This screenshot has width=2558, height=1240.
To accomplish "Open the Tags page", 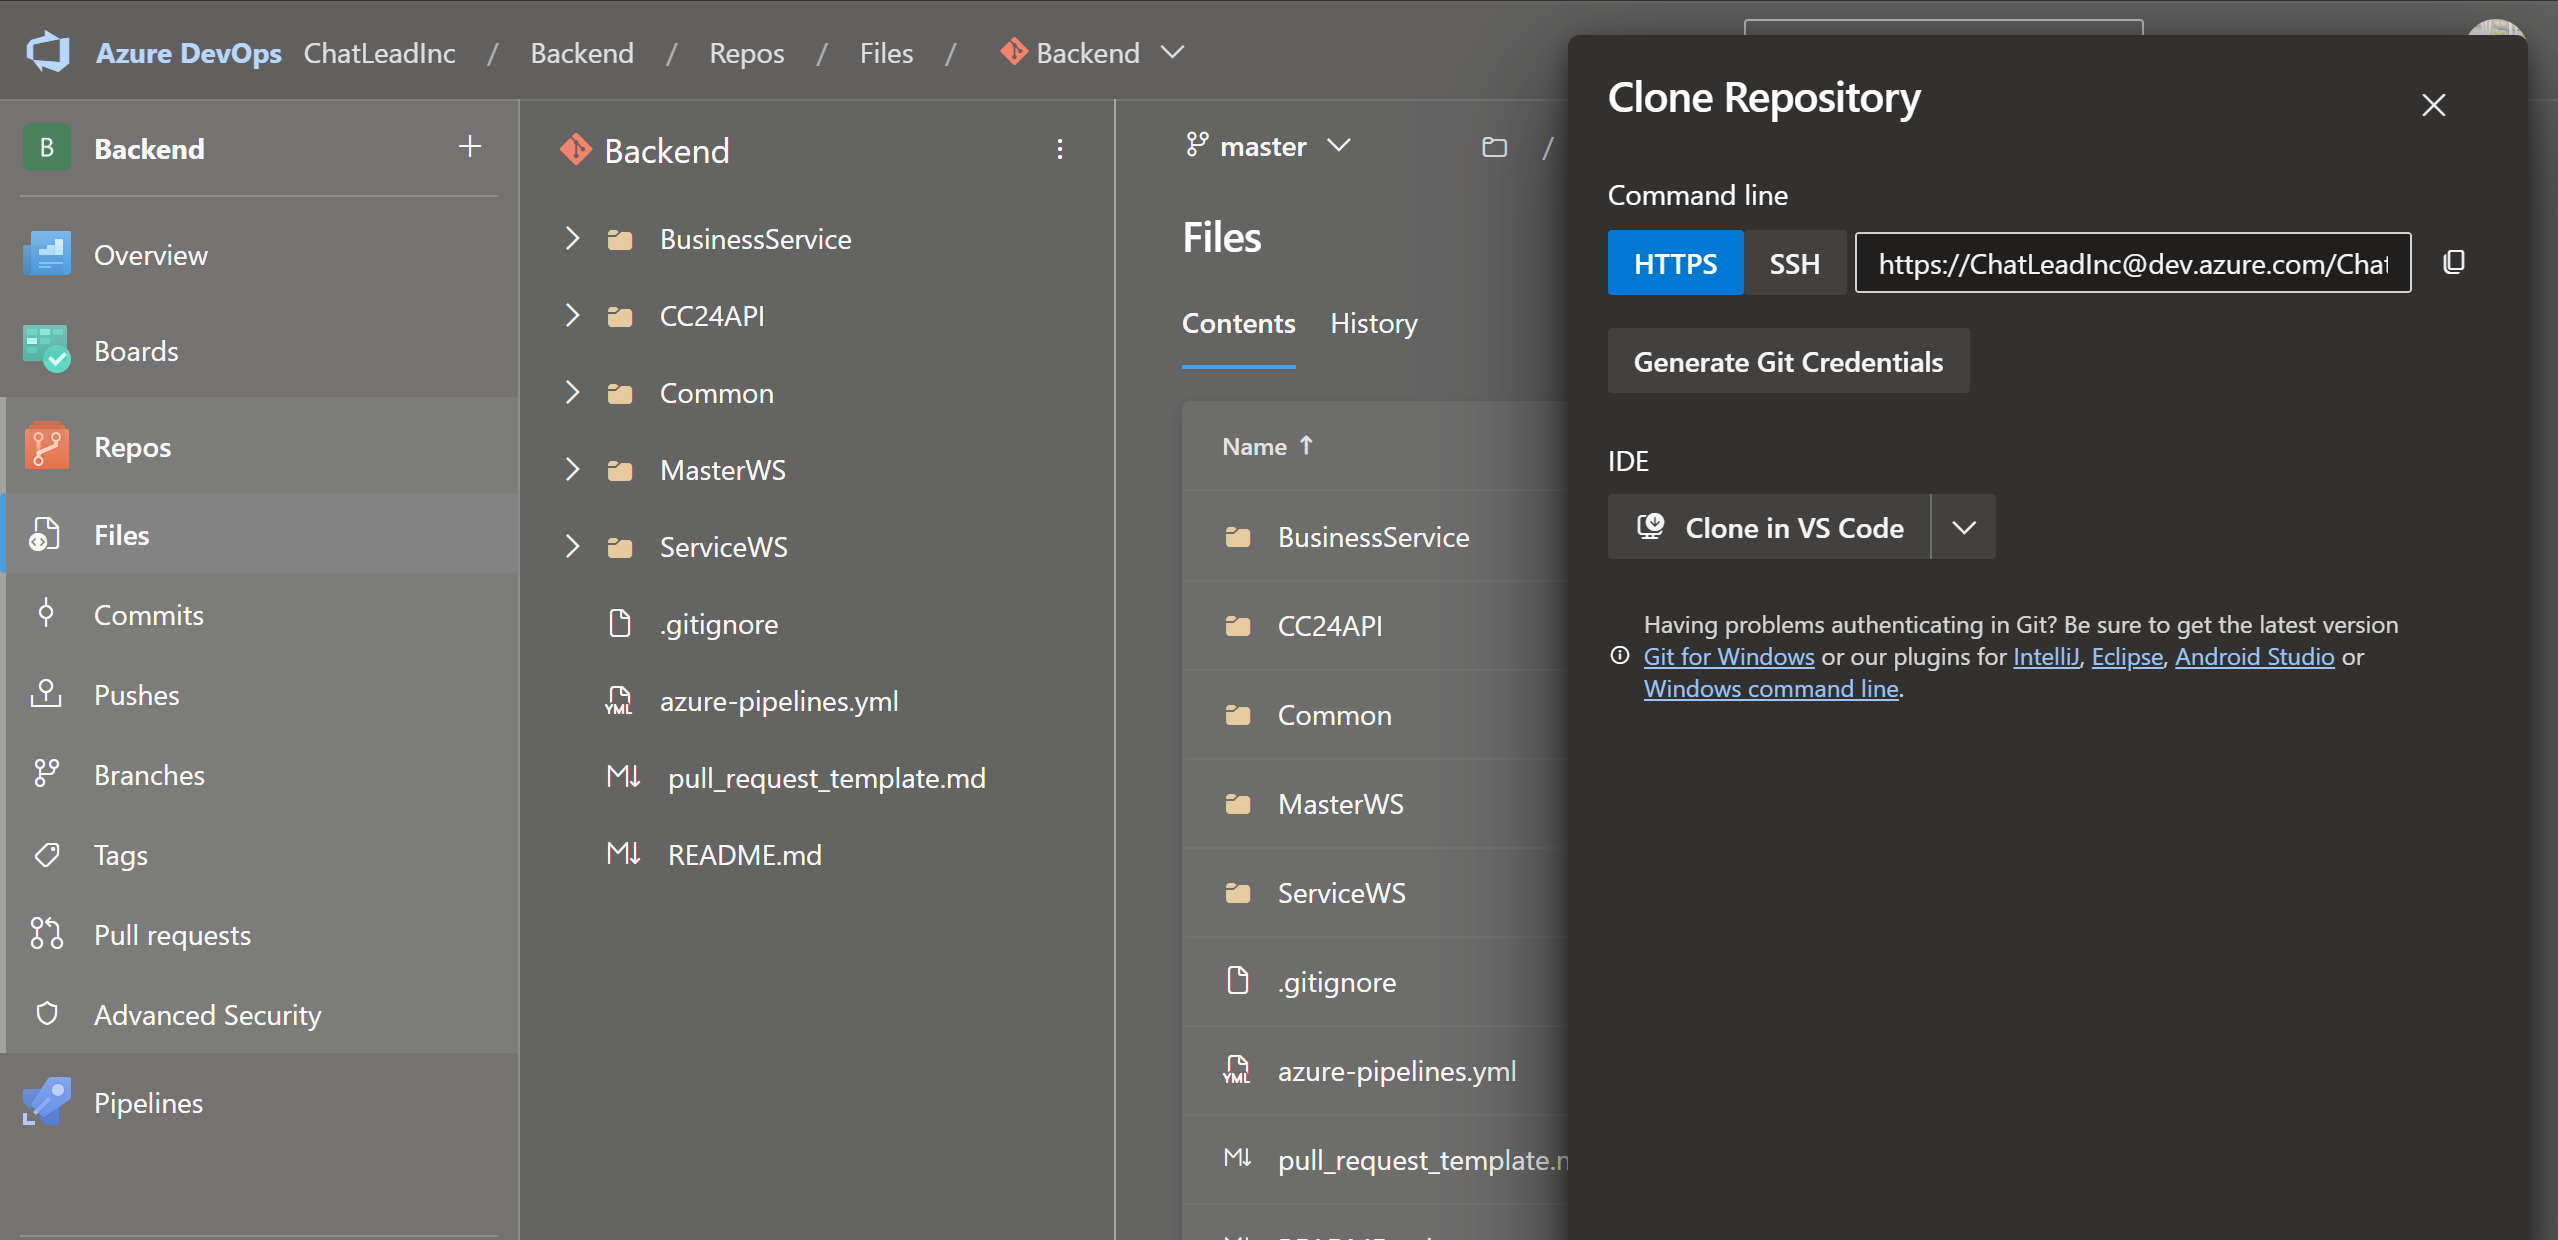I will click(120, 855).
